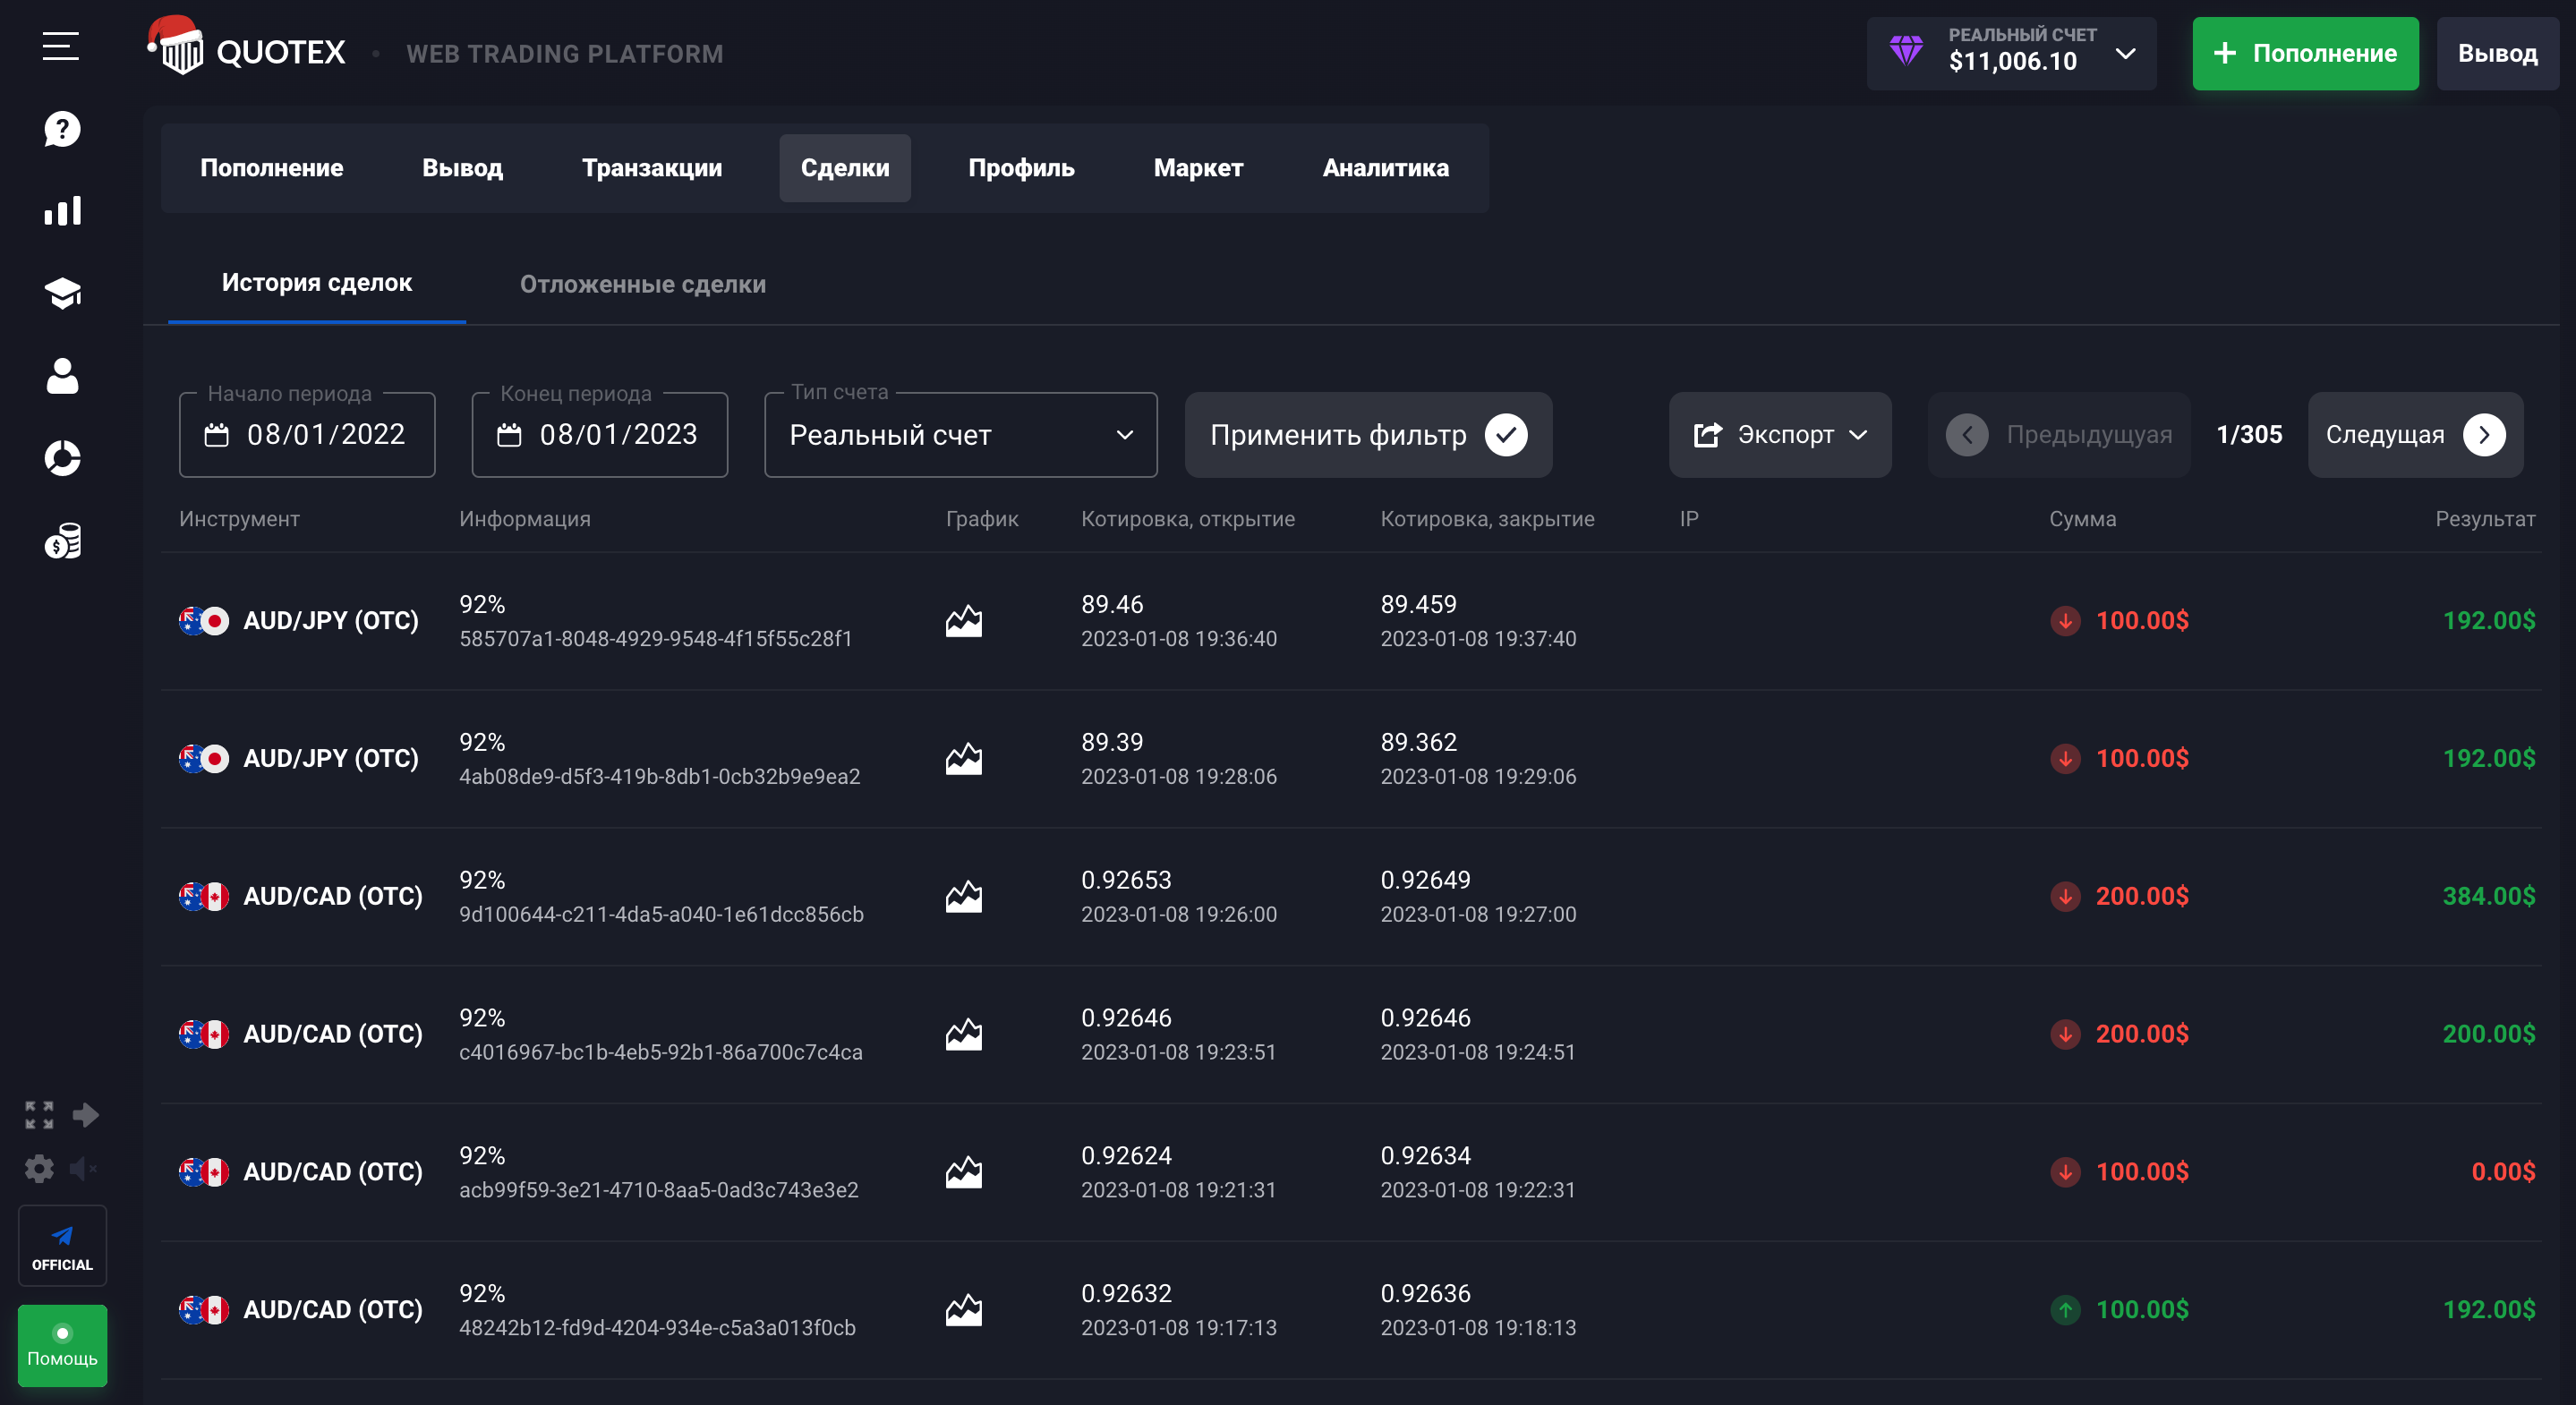Click trade ID 585707a1-8048-4929-9548-4f15f55c28f1
This screenshot has width=2576, height=1405.
pos(656,638)
